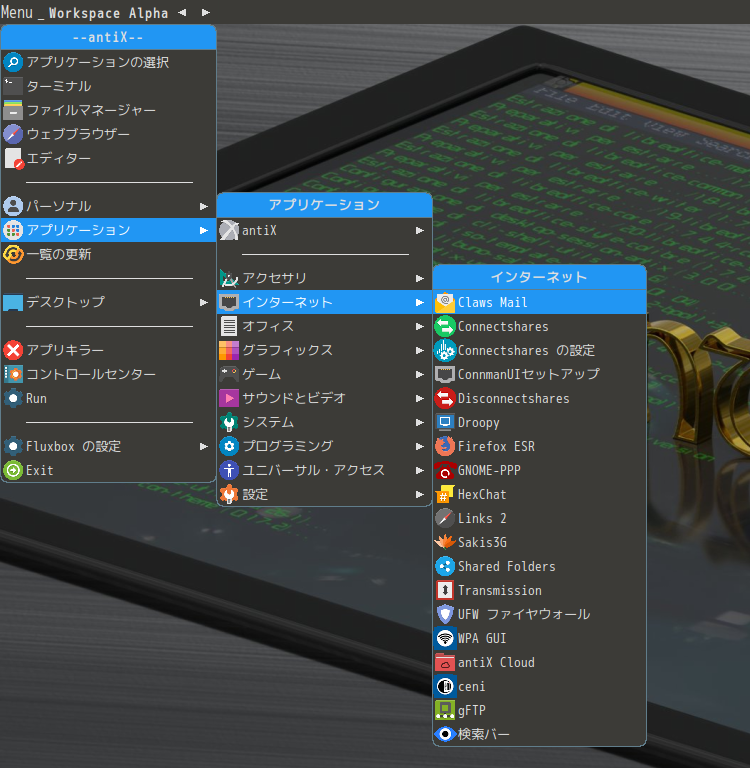Image resolution: width=750 pixels, height=768 pixels.
Task: Click the 一覧の更新 refresh icon
Action: (x=13, y=254)
